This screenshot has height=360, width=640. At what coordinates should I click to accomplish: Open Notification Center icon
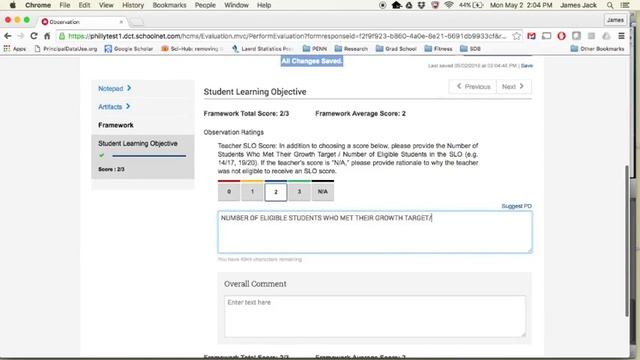pos(625,5)
